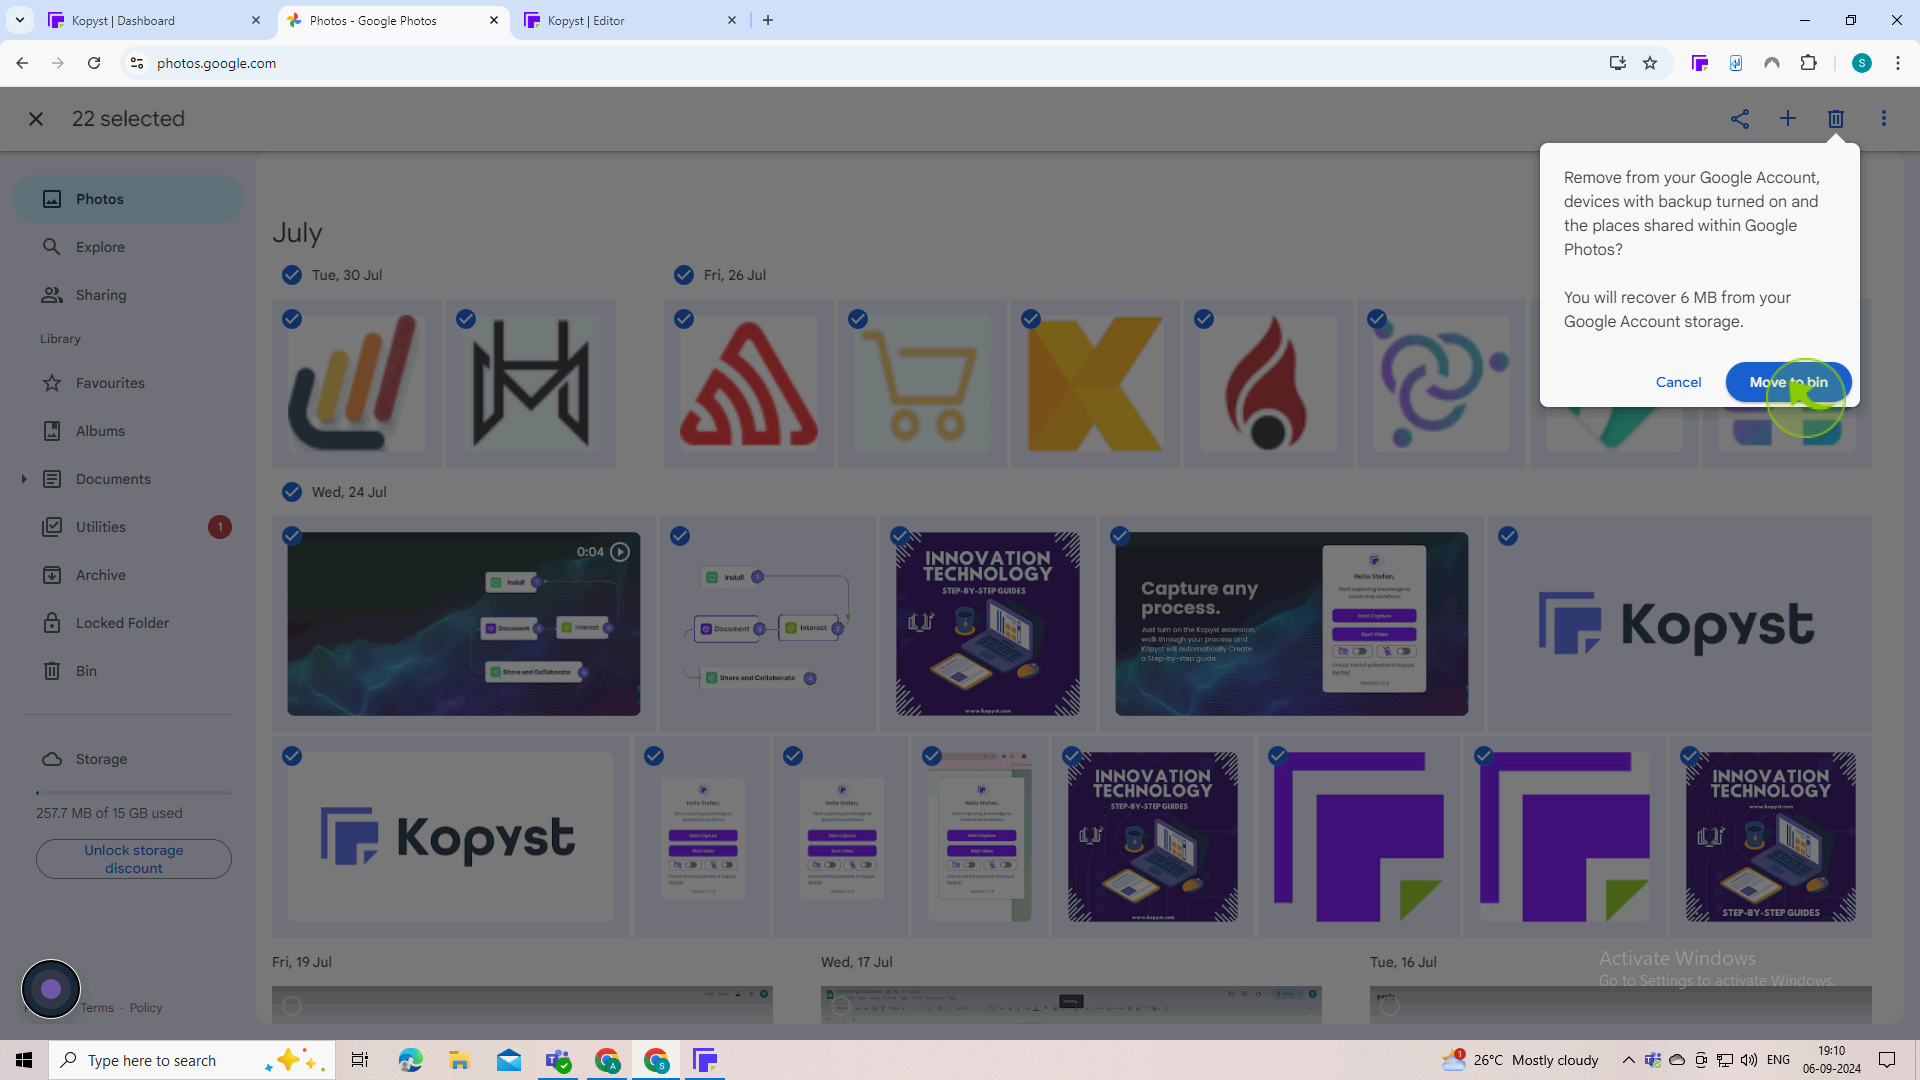Viewport: 1920px width, 1080px height.
Task: Clear selection with the X icon
Action: 36,119
